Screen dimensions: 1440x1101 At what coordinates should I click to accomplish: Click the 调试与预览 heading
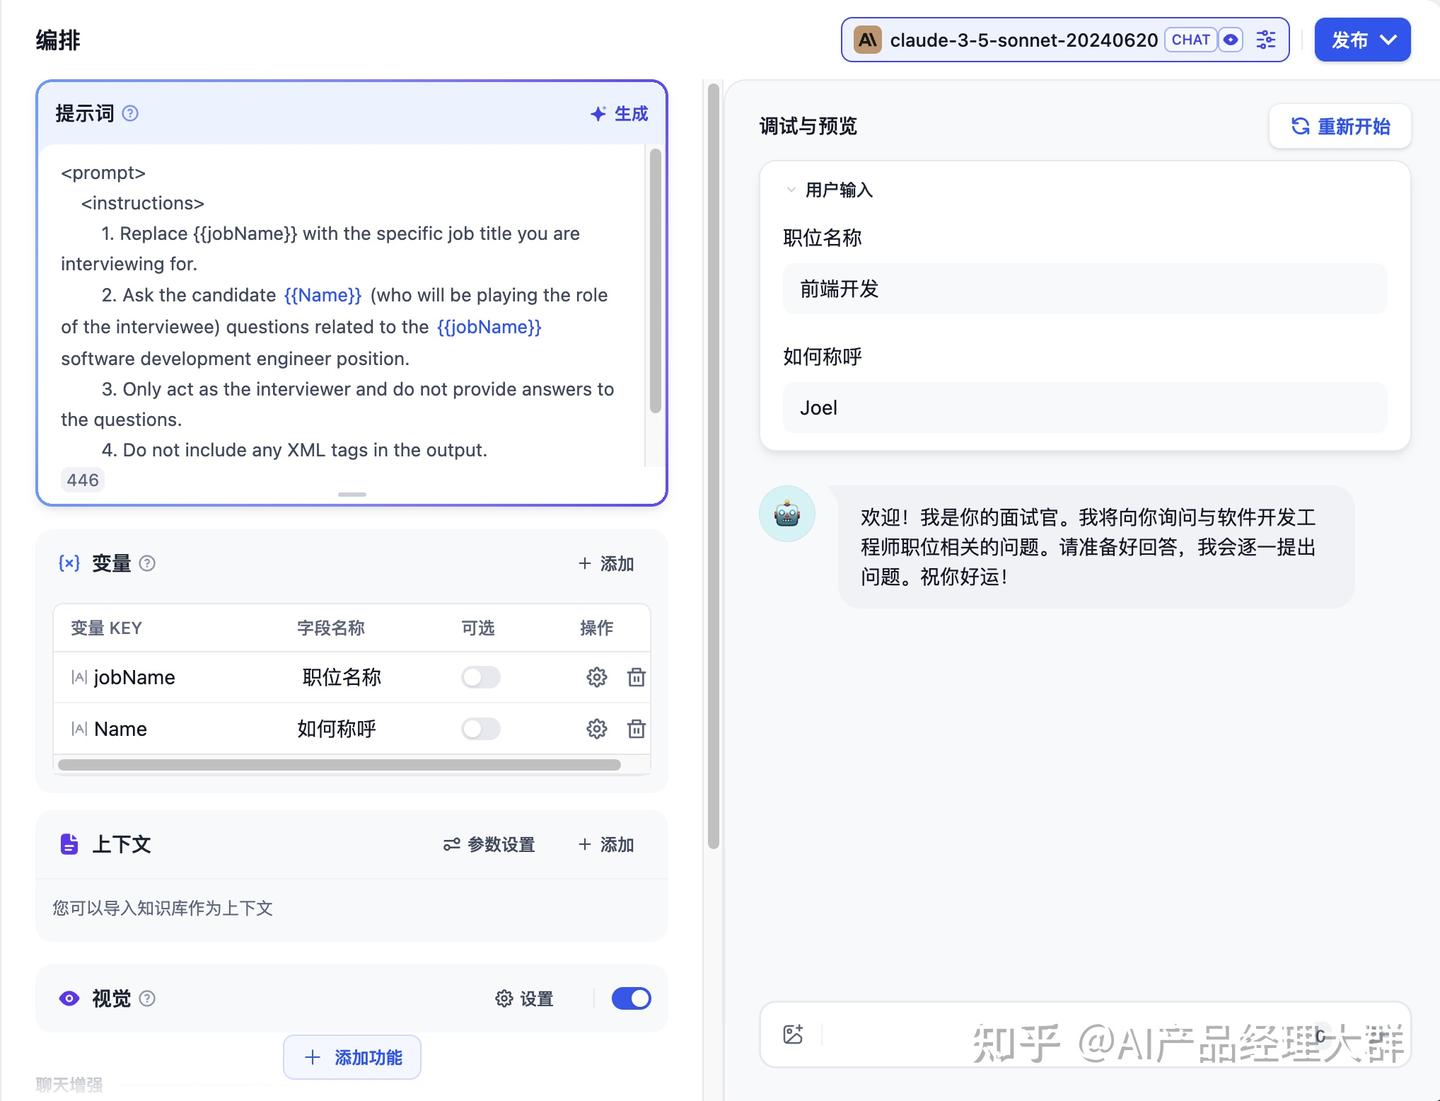[808, 126]
